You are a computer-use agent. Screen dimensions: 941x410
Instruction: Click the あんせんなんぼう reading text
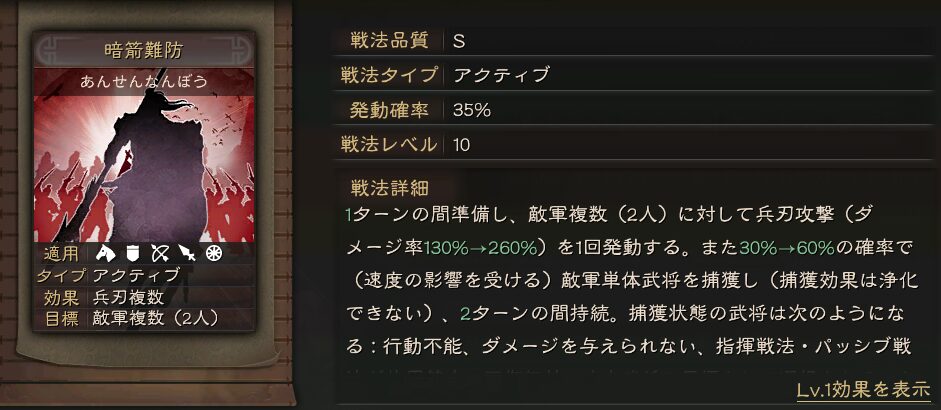coord(145,82)
